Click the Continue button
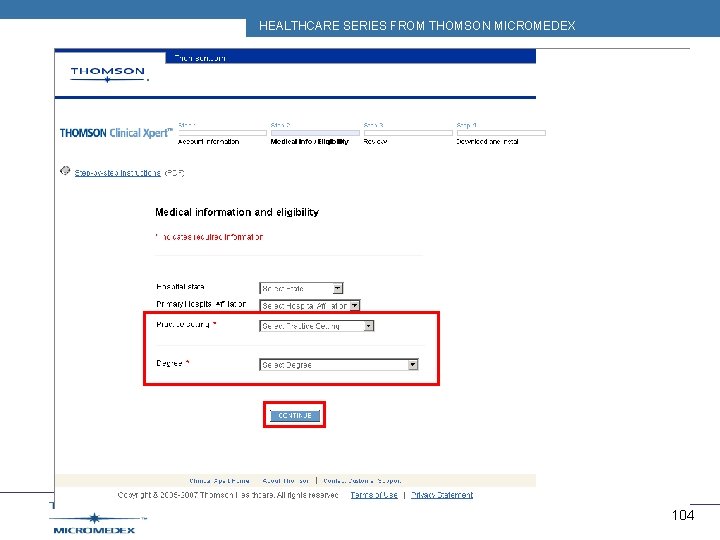Screen dimensions: 720x540 click(295, 415)
